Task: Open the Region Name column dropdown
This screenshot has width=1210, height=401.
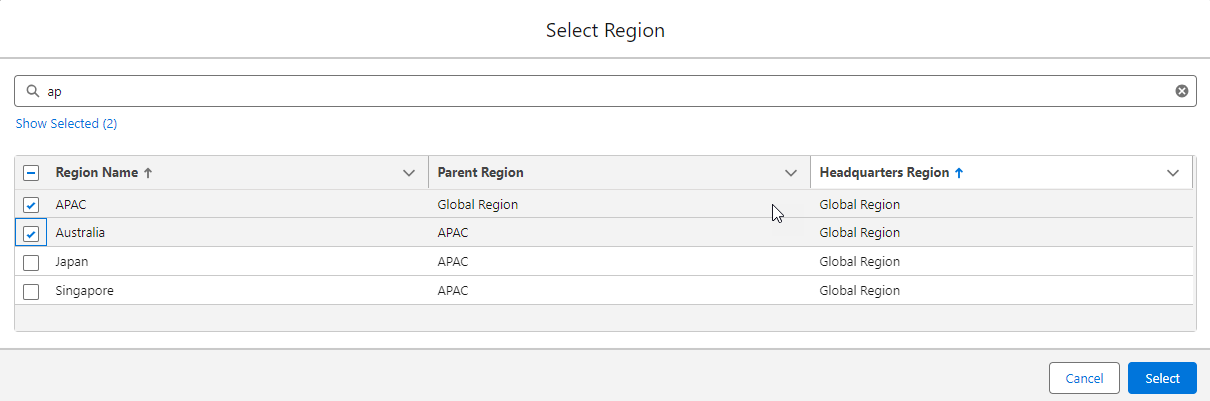Action: tap(408, 173)
